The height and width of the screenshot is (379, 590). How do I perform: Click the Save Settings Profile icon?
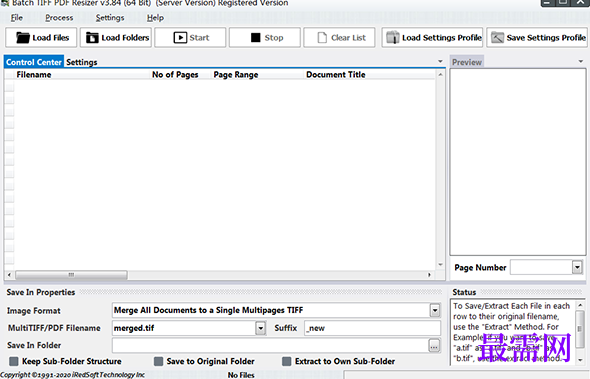497,38
